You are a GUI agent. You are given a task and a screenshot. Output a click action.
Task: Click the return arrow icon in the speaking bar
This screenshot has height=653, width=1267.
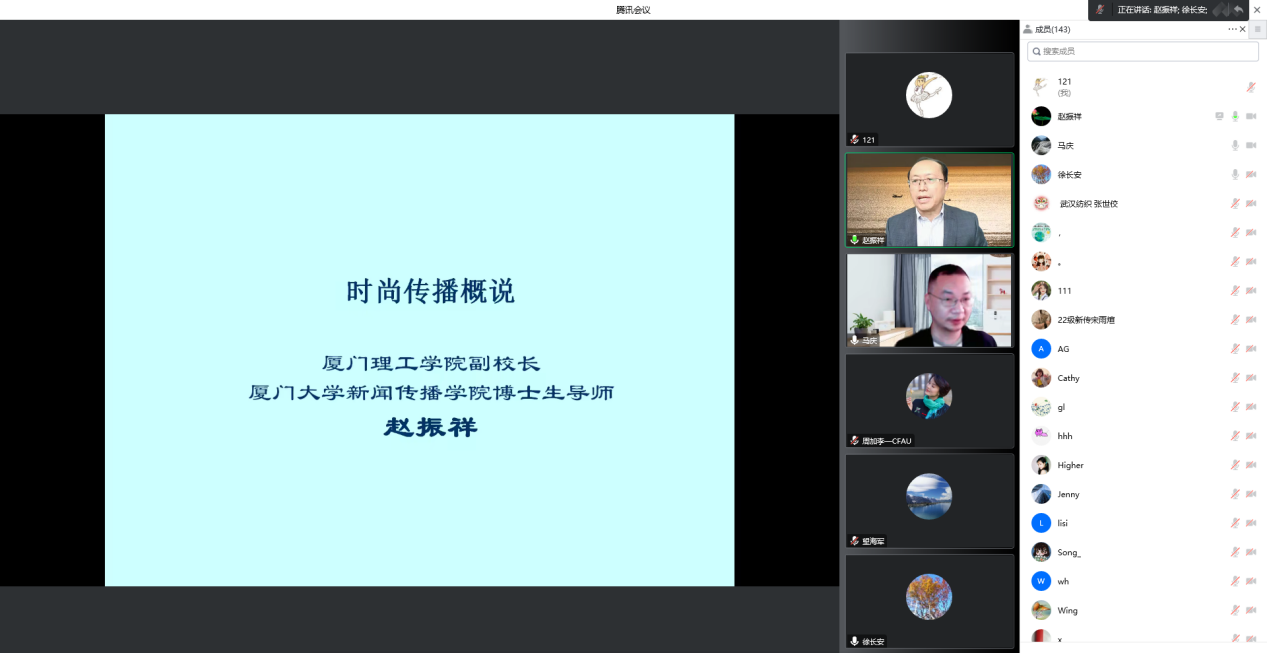click(x=1238, y=9)
